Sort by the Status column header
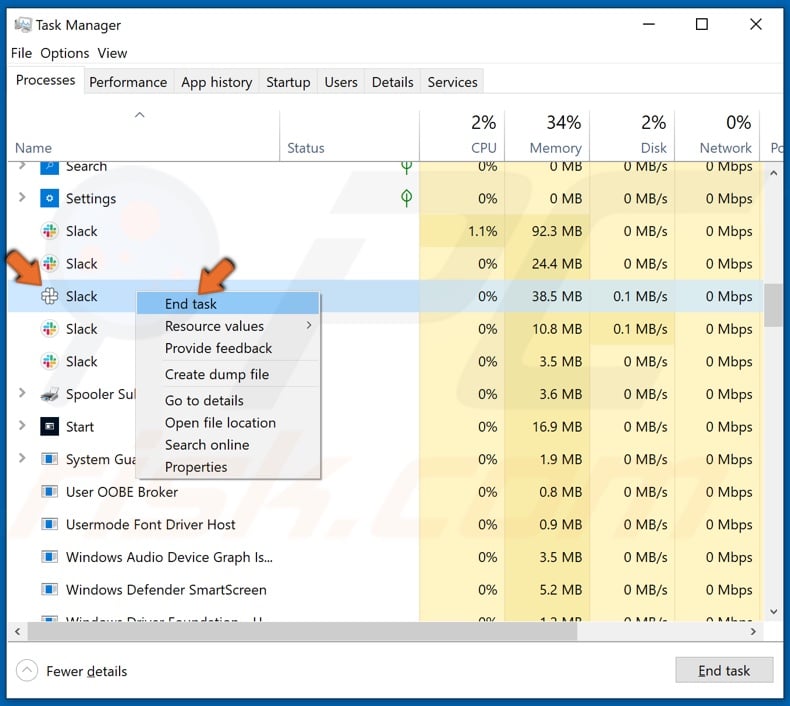This screenshot has height=706, width=790. click(x=349, y=135)
